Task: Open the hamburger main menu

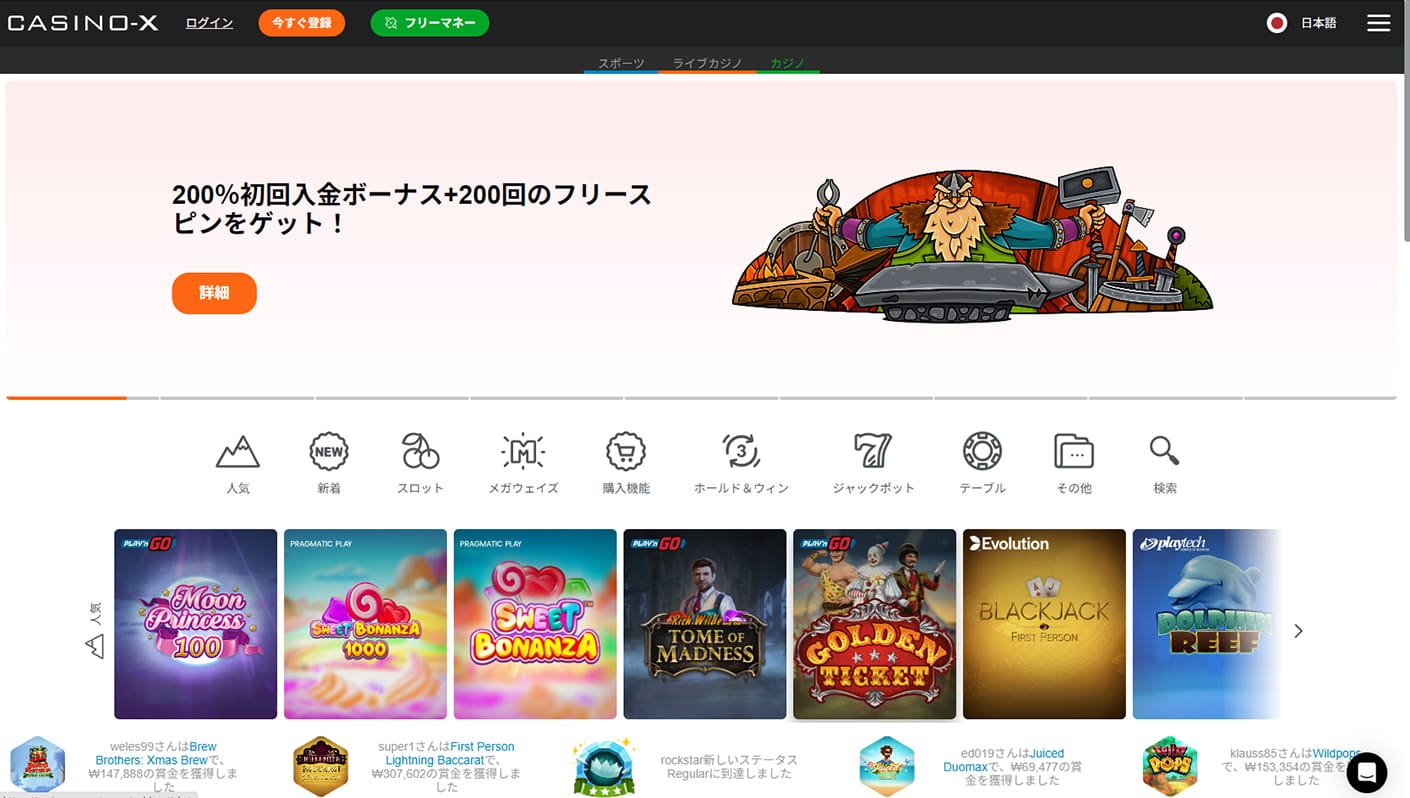Action: pyautogui.click(x=1379, y=23)
